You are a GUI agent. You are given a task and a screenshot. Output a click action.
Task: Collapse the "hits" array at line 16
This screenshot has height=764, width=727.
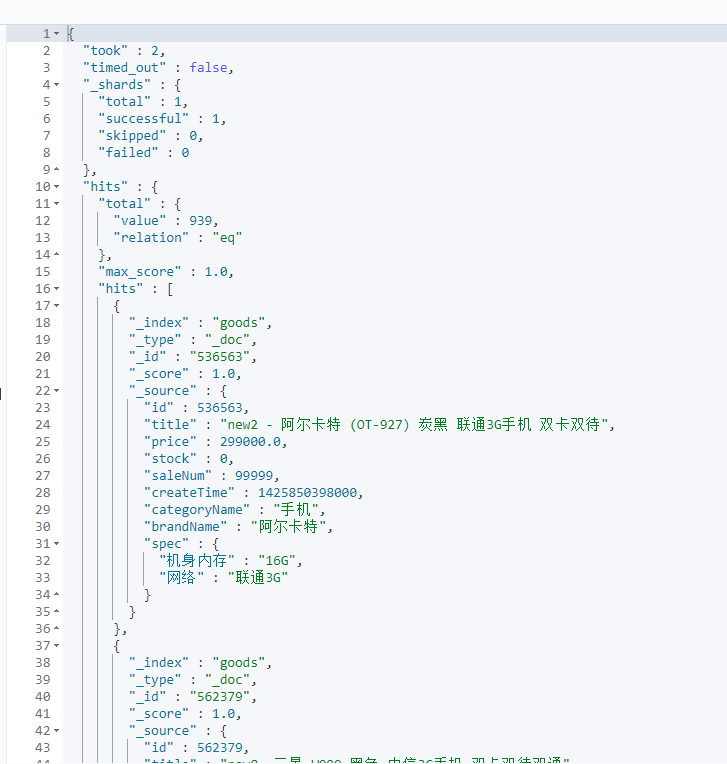(x=57, y=288)
